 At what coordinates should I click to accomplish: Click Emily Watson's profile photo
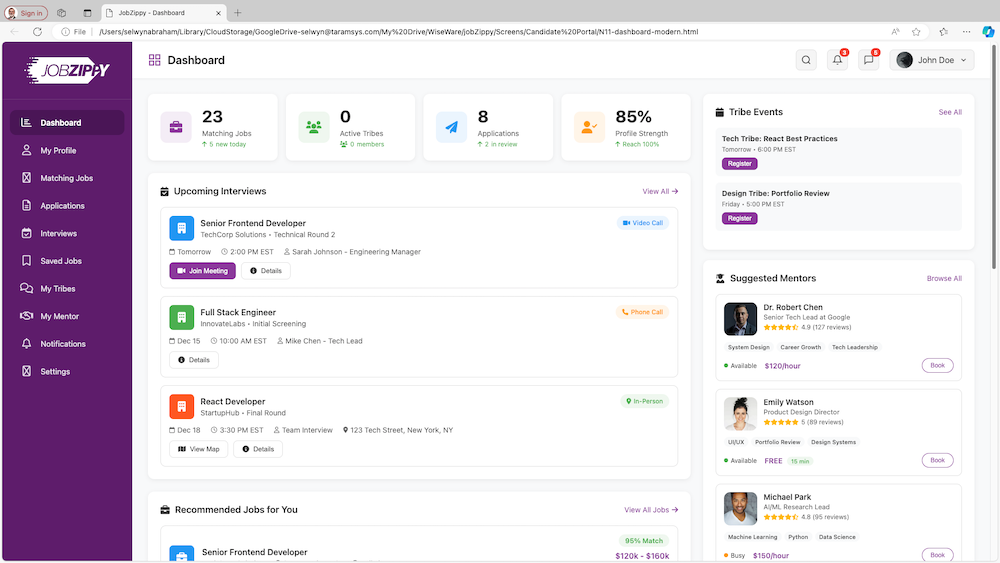740,414
